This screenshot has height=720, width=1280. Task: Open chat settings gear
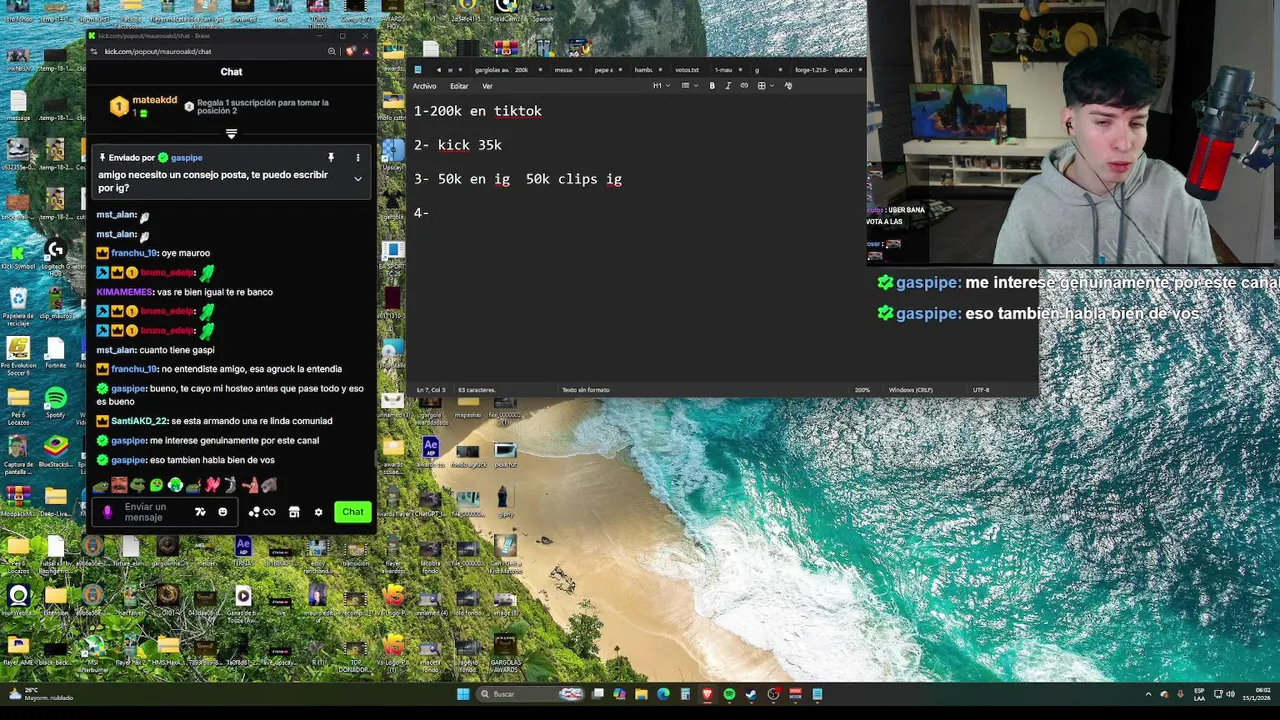click(318, 512)
